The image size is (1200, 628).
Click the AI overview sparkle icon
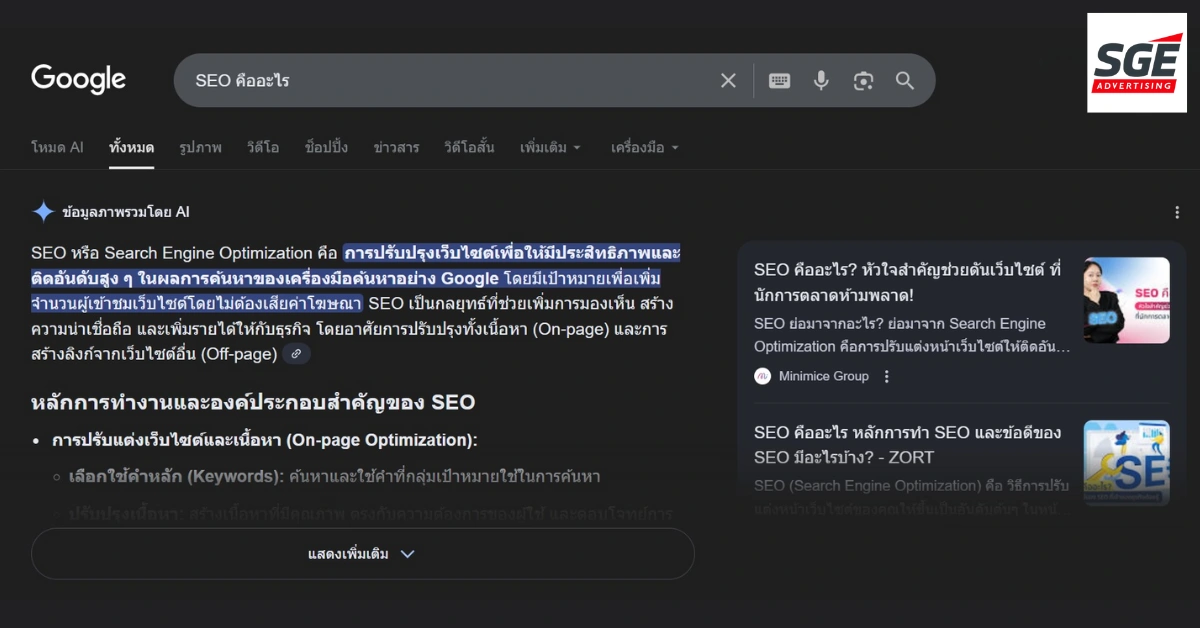pyautogui.click(x=43, y=212)
